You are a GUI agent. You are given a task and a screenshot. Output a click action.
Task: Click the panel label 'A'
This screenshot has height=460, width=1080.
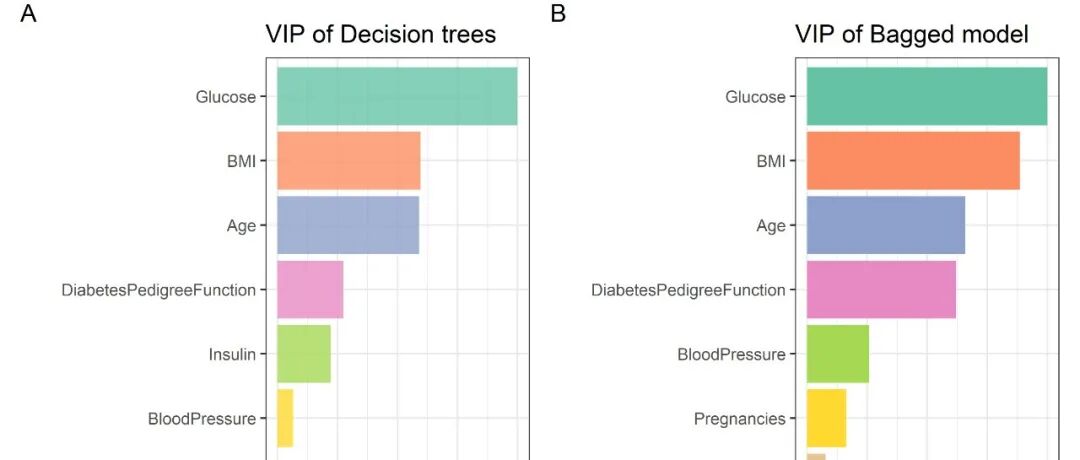[x=28, y=15]
